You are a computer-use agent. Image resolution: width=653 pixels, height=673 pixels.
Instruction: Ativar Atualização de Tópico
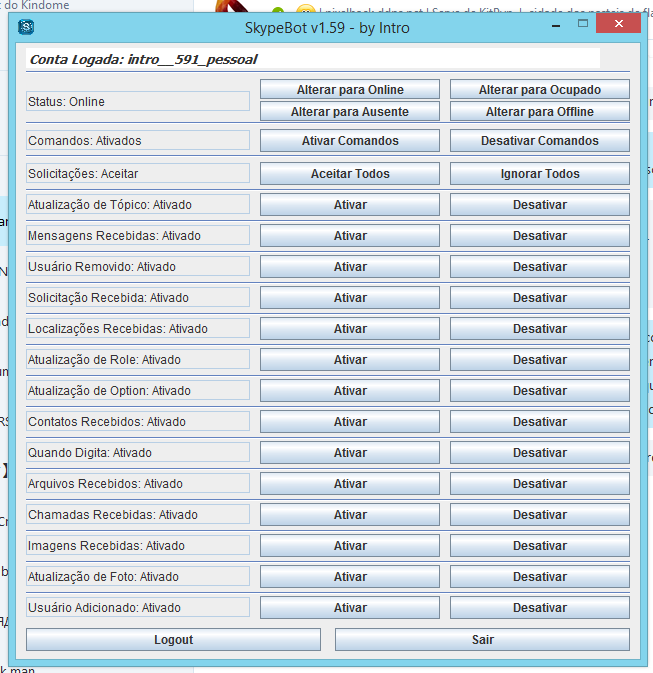(x=350, y=204)
